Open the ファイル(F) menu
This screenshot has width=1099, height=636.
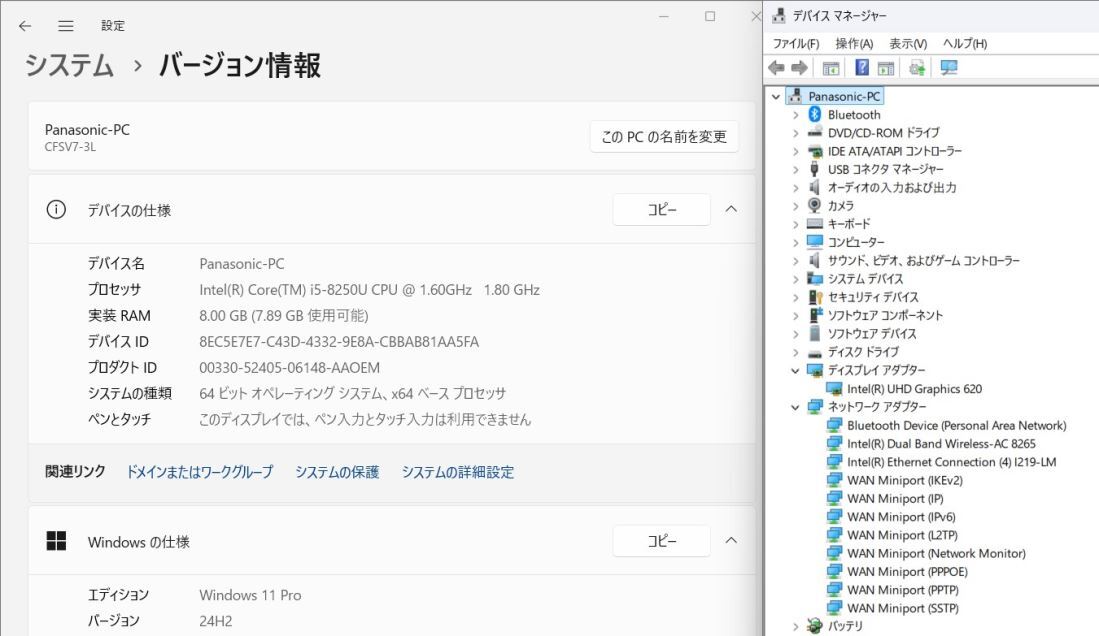click(796, 43)
